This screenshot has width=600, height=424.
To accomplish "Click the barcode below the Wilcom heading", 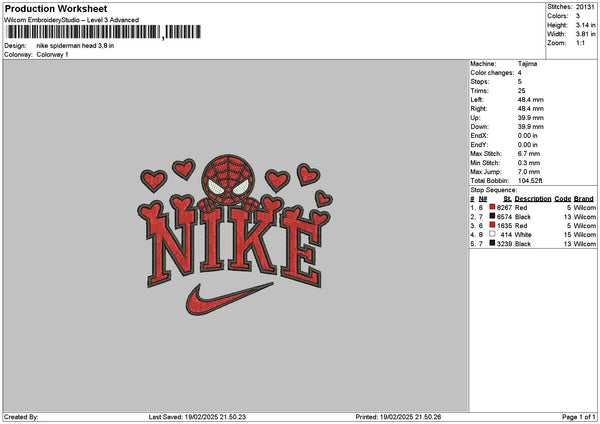I will pyautogui.click(x=103, y=32).
